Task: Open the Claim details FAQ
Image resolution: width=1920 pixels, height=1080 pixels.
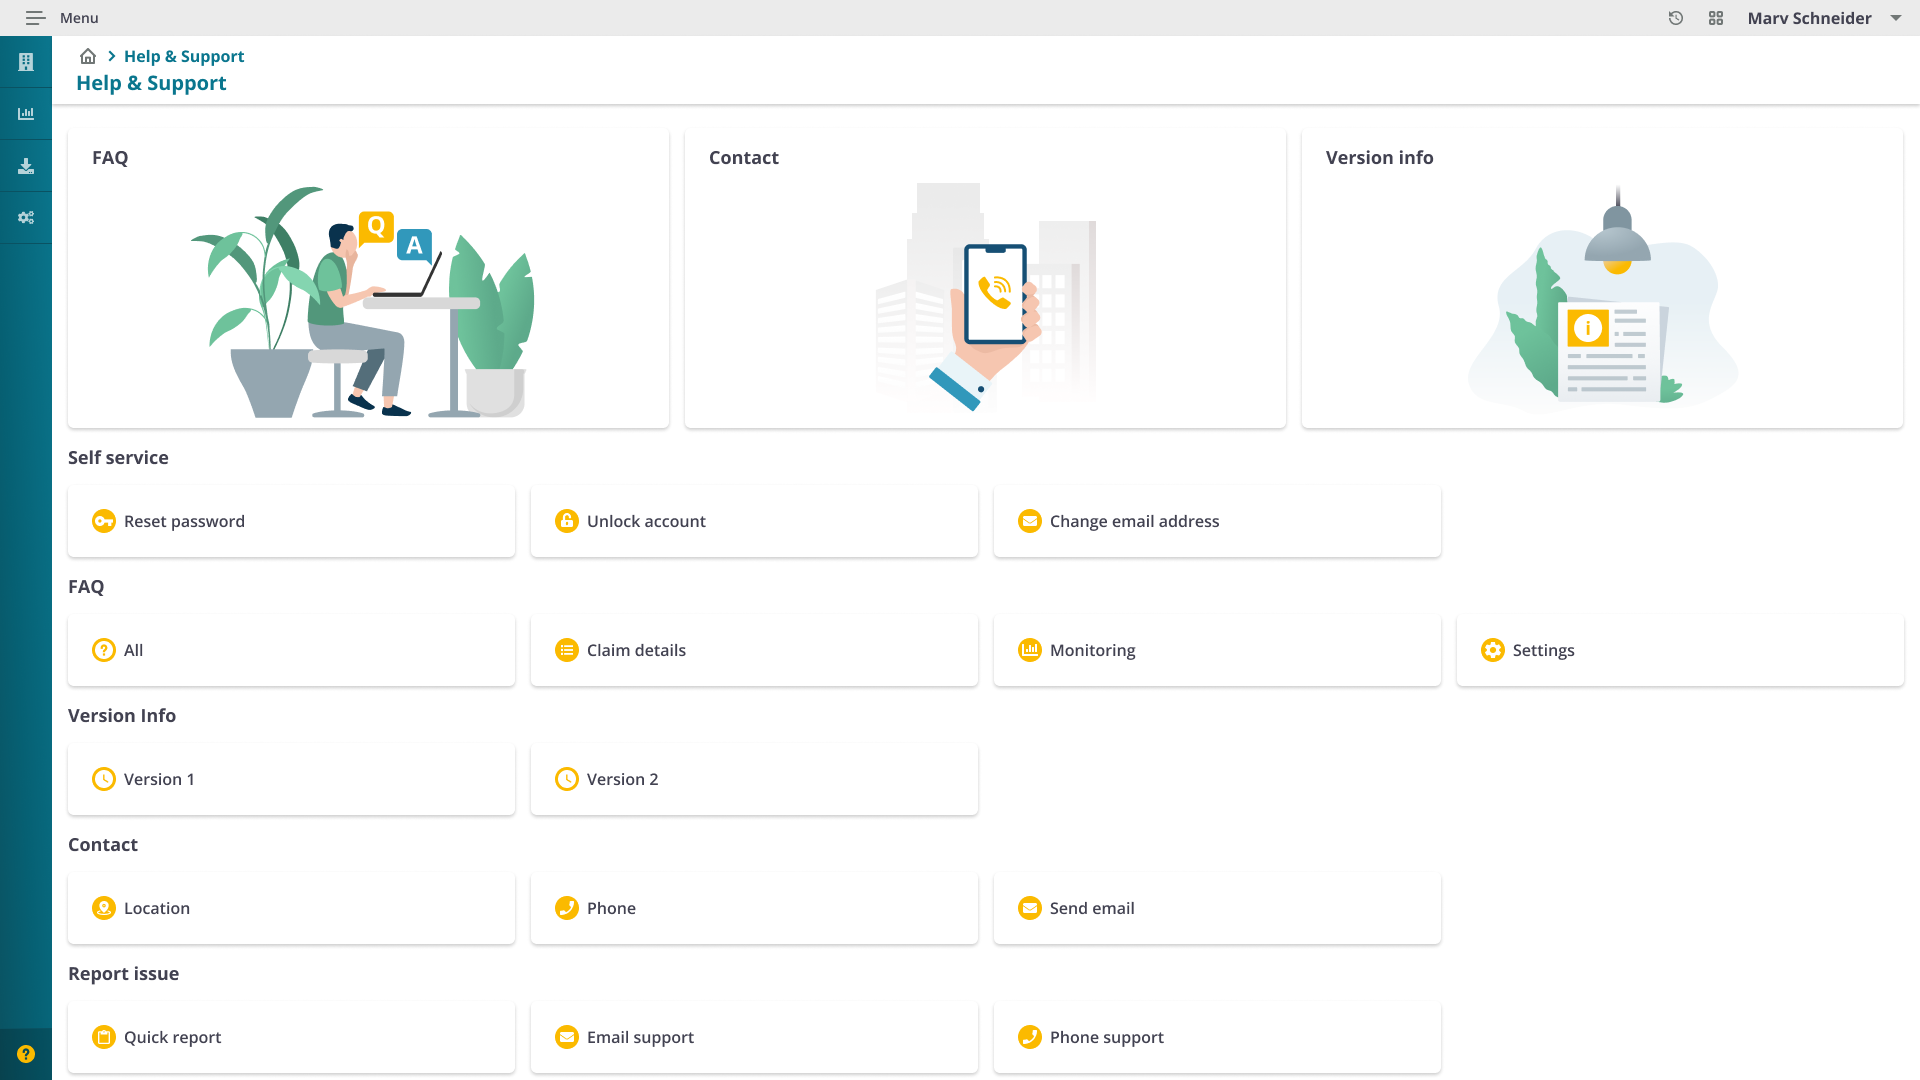Action: tap(754, 650)
